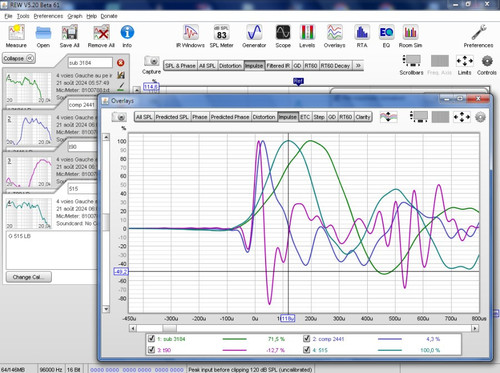Image resolution: width=500 pixels, height=373 pixels.
Task: Uncheck trace 1: sub 3184
Action: [151, 339]
